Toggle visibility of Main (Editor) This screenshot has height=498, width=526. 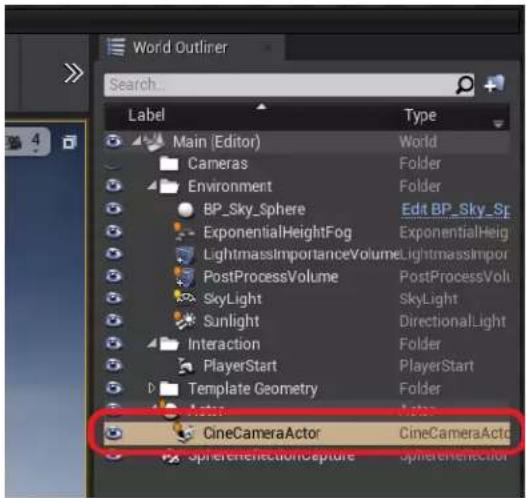tap(113, 141)
